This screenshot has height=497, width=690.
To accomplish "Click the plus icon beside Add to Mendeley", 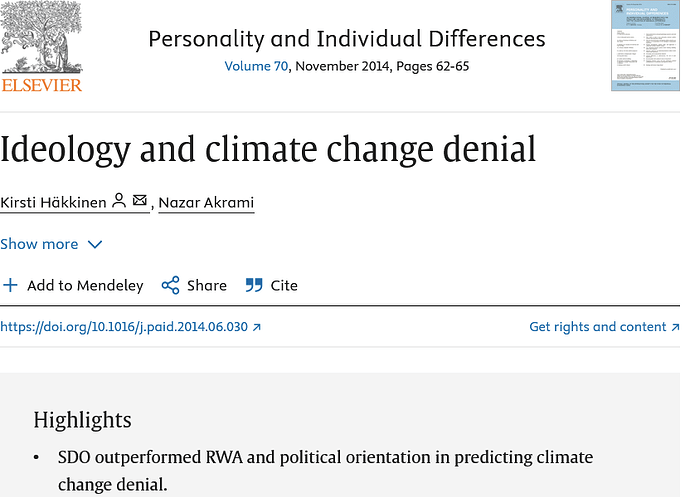I will tap(10, 285).
